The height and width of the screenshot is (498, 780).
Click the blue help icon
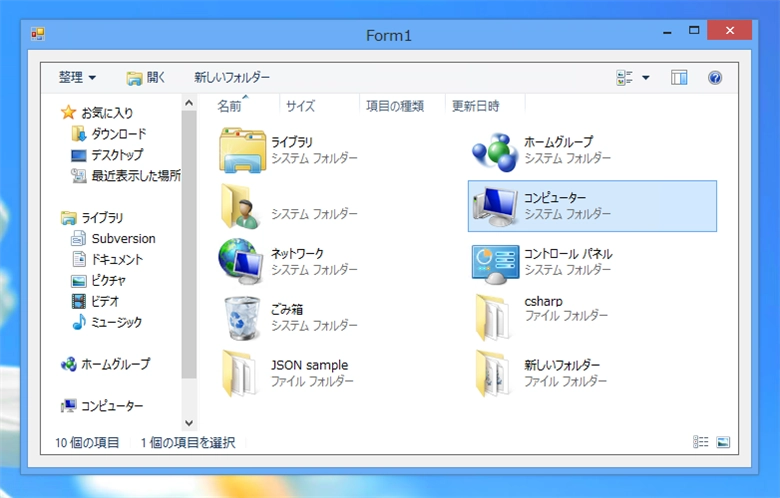pos(715,78)
